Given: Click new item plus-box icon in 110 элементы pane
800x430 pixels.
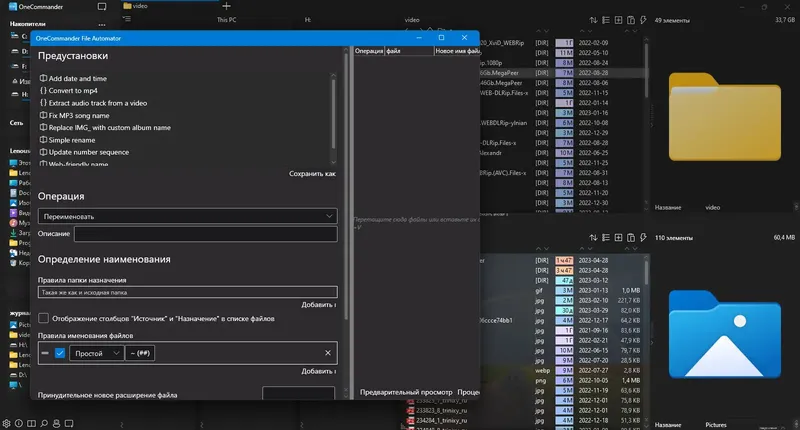Looking at the screenshot, I should pos(618,238).
